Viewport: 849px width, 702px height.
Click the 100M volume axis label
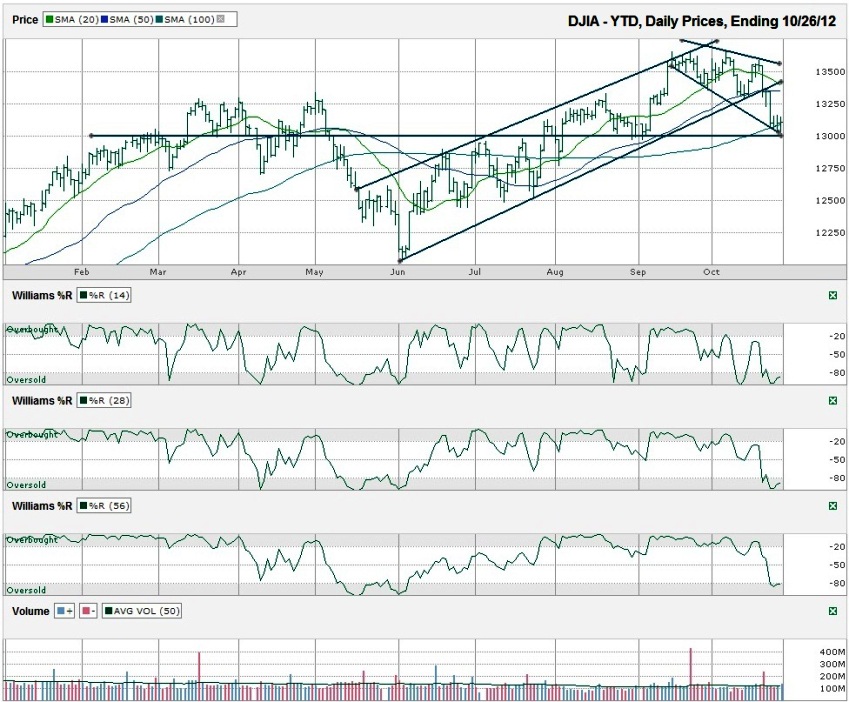point(832,689)
